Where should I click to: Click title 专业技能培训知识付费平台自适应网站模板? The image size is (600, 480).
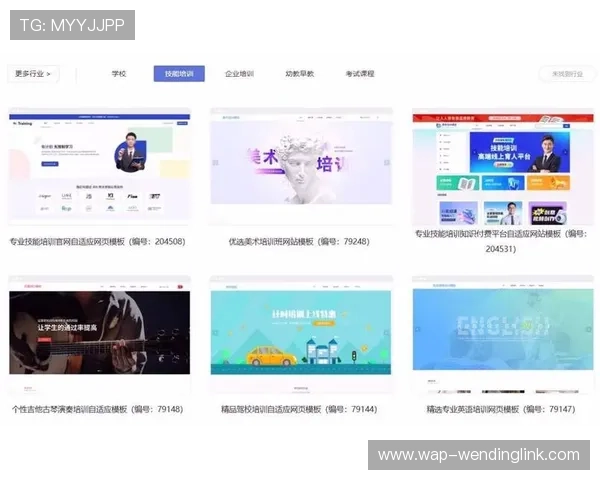coord(501,241)
